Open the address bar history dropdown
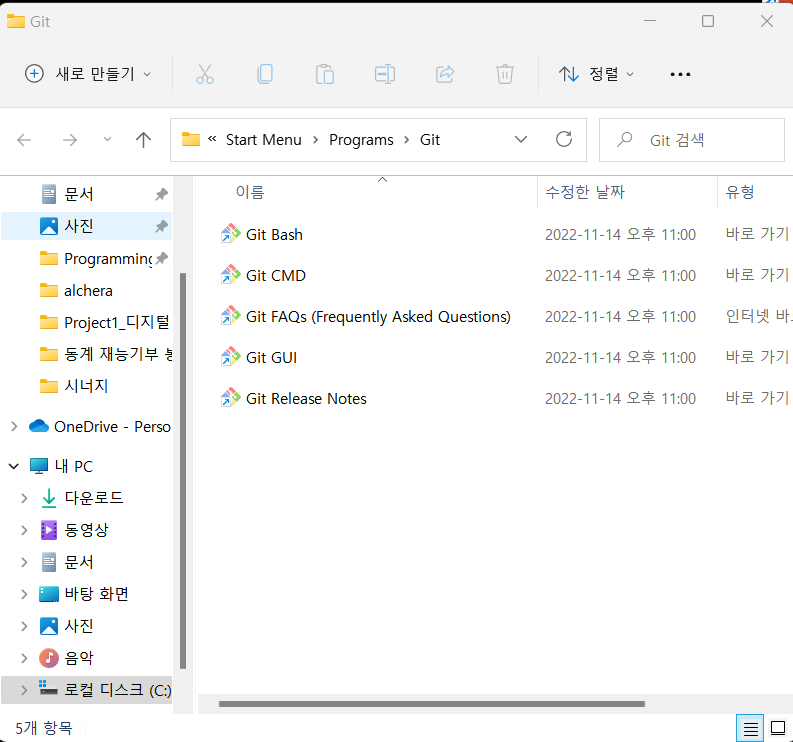The height and width of the screenshot is (742, 793). [x=521, y=139]
